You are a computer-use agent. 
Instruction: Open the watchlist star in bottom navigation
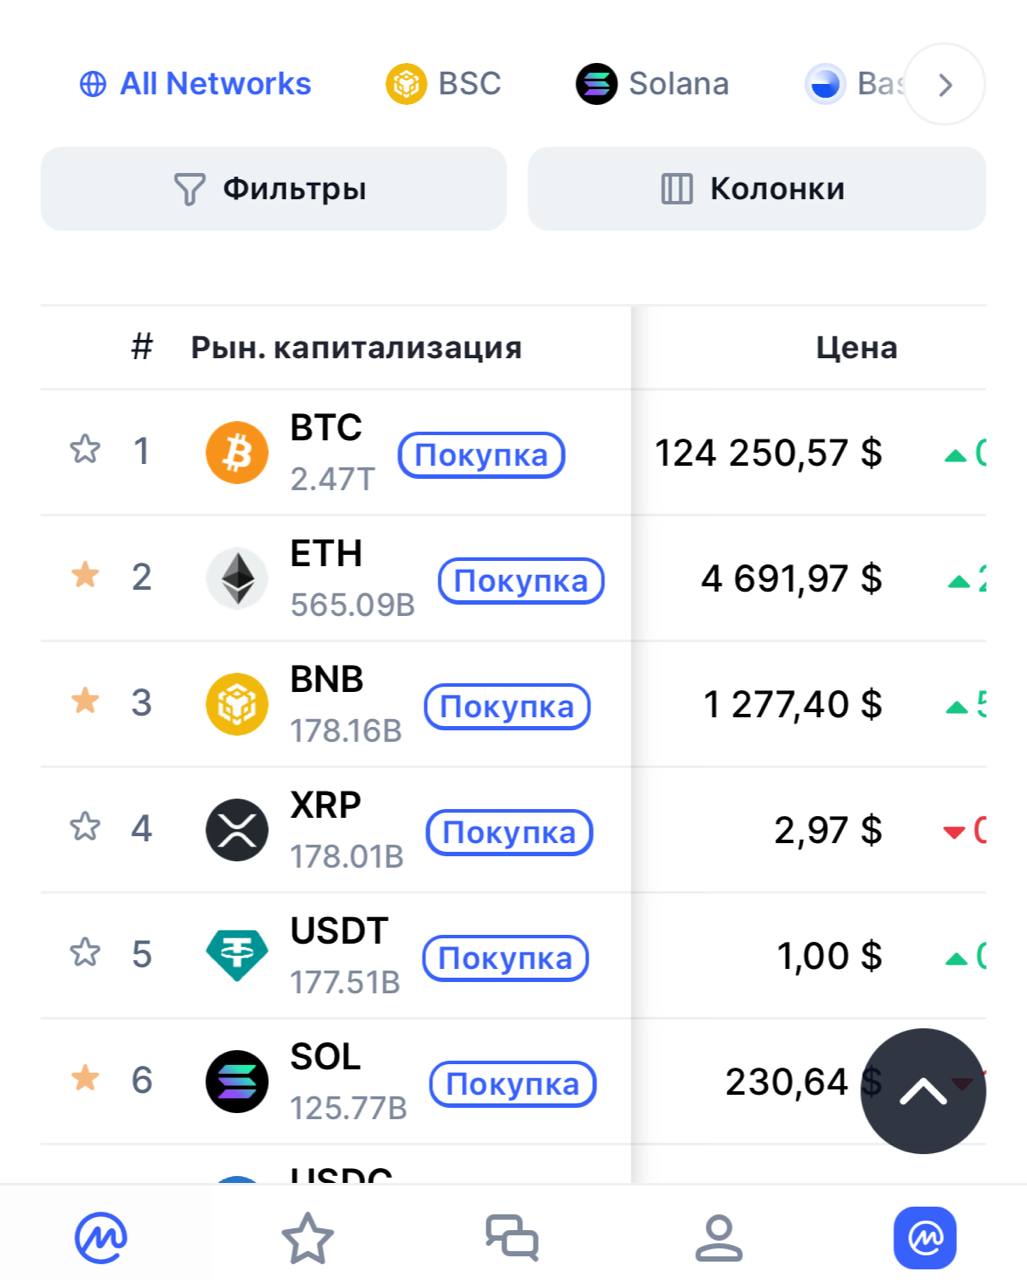coord(307,1238)
